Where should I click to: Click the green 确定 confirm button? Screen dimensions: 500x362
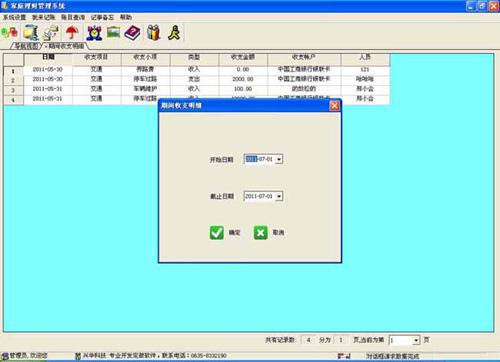tap(225, 233)
